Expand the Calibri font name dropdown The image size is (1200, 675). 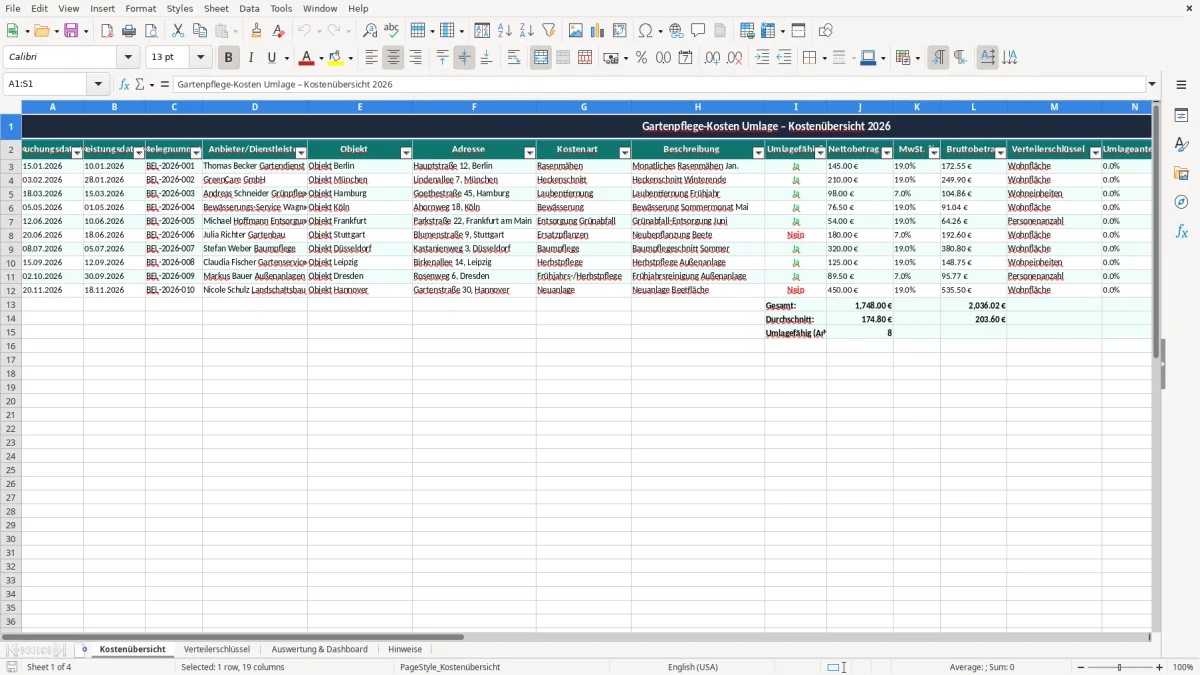point(128,58)
